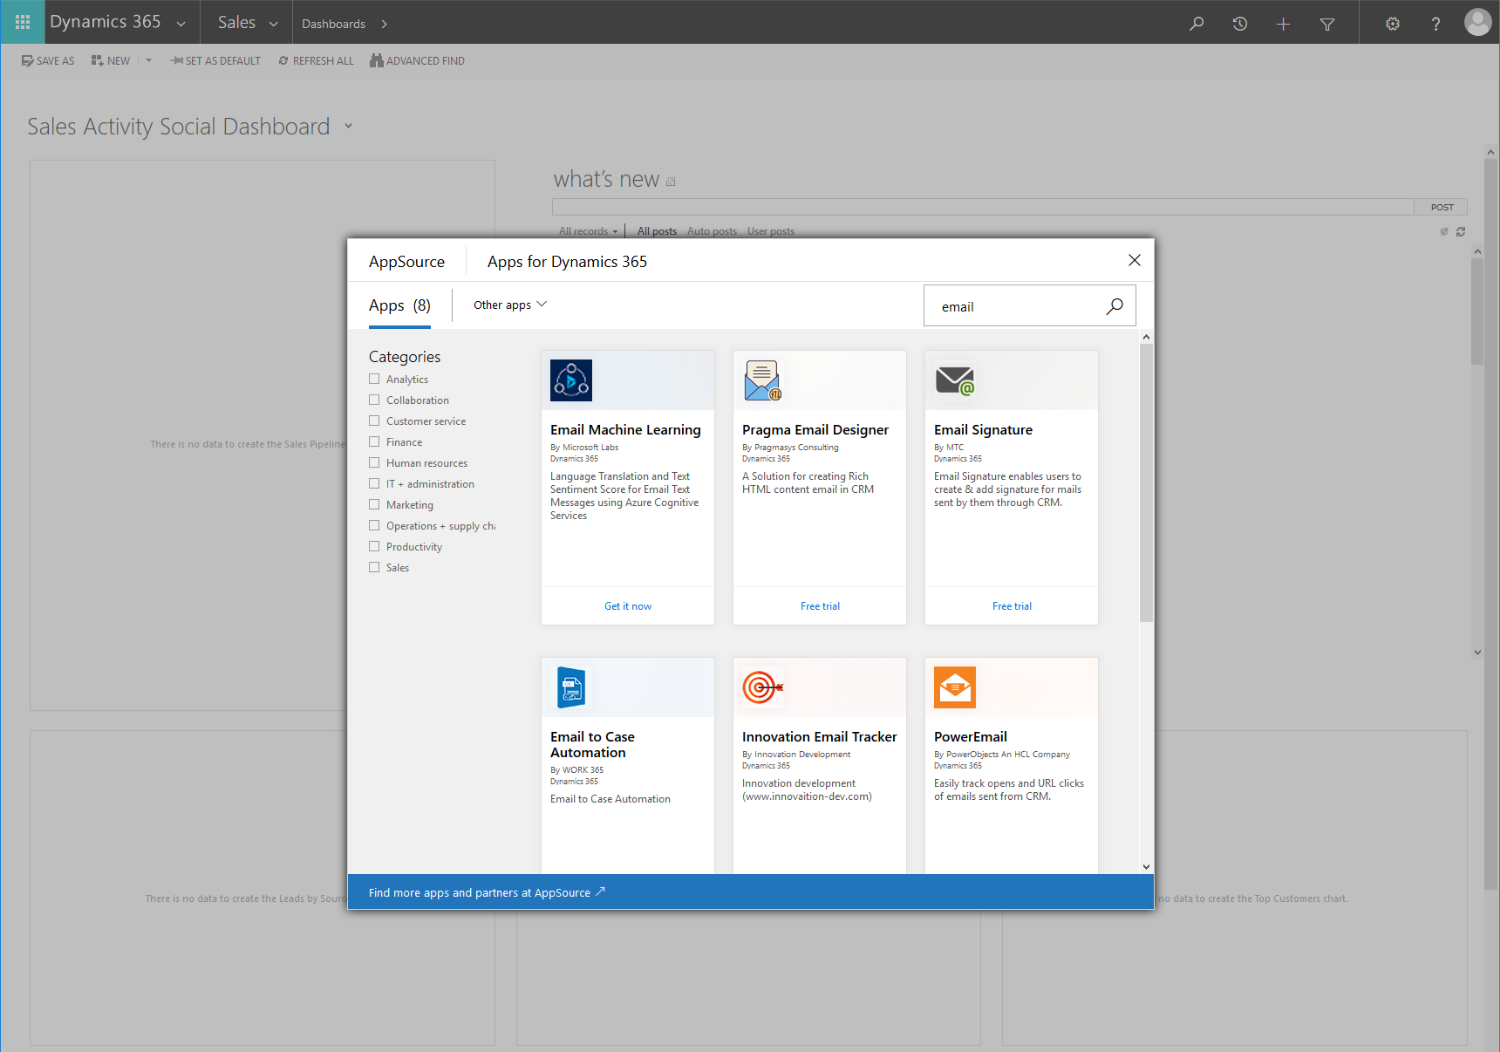Open Advanced Find from command bar
Viewport: 1500px width, 1052px height.
point(417,61)
